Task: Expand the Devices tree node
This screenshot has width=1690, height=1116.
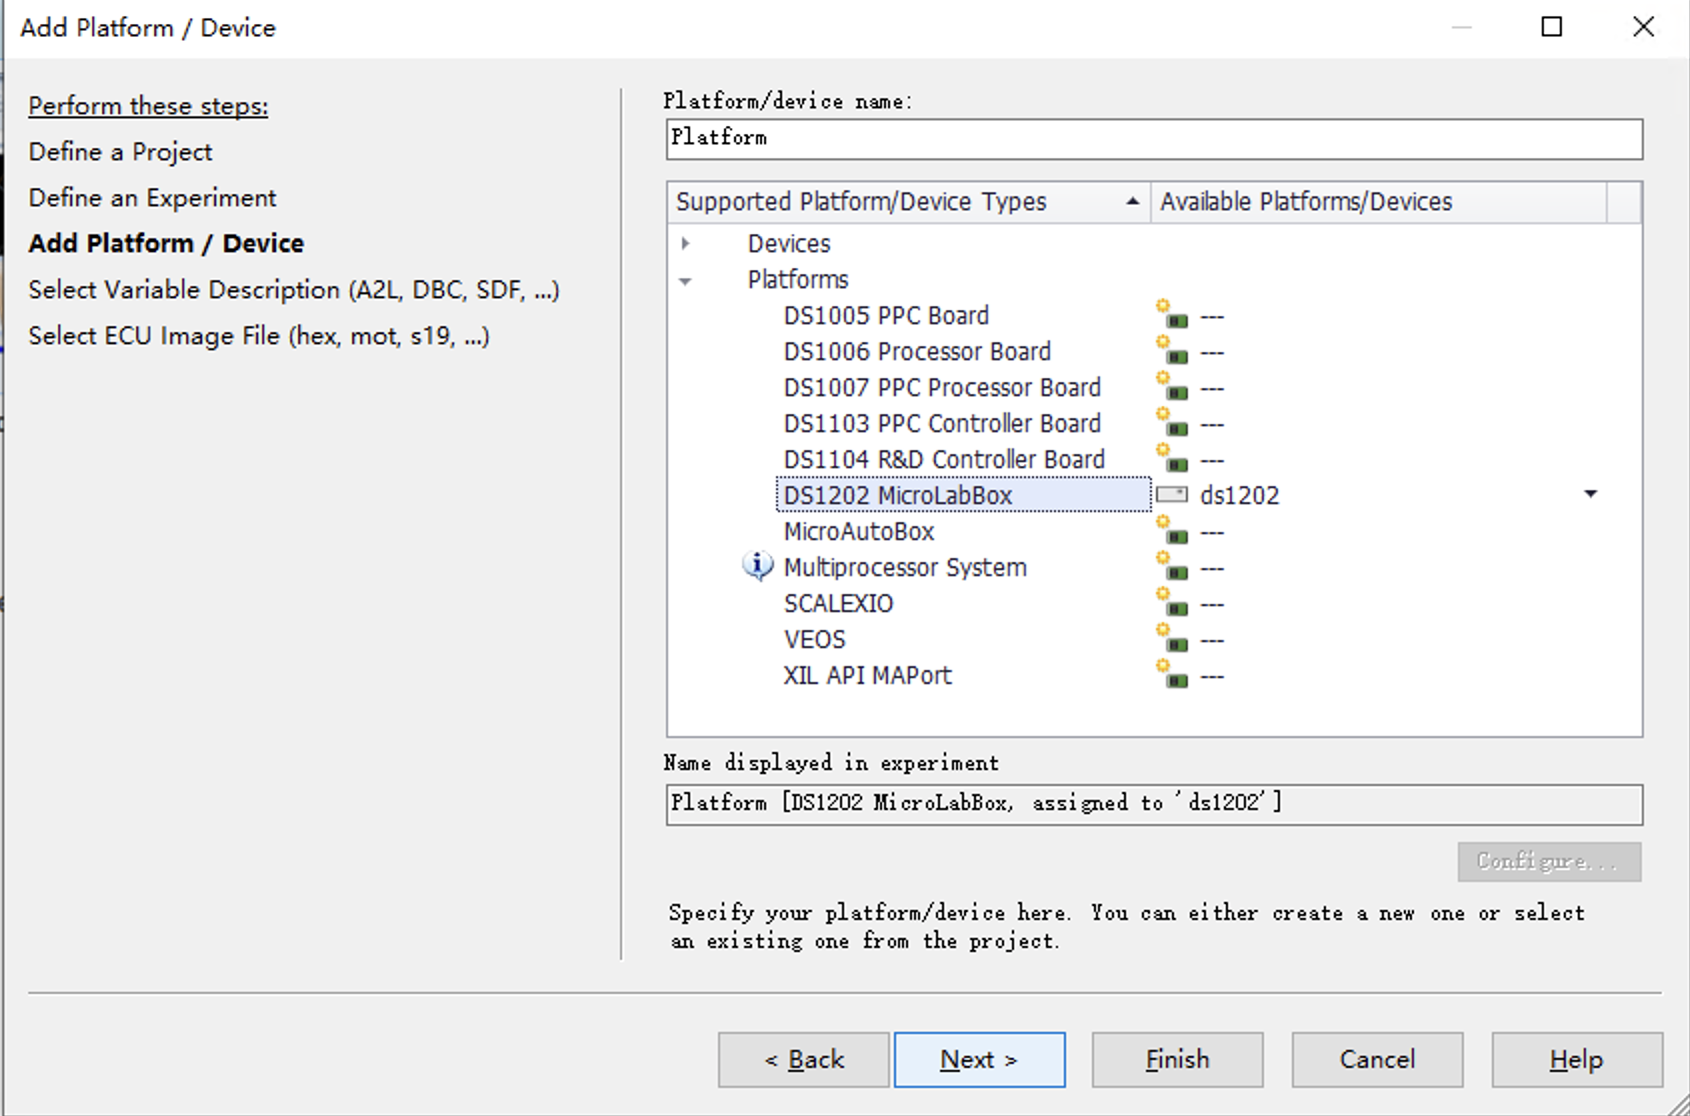Action: pos(686,243)
